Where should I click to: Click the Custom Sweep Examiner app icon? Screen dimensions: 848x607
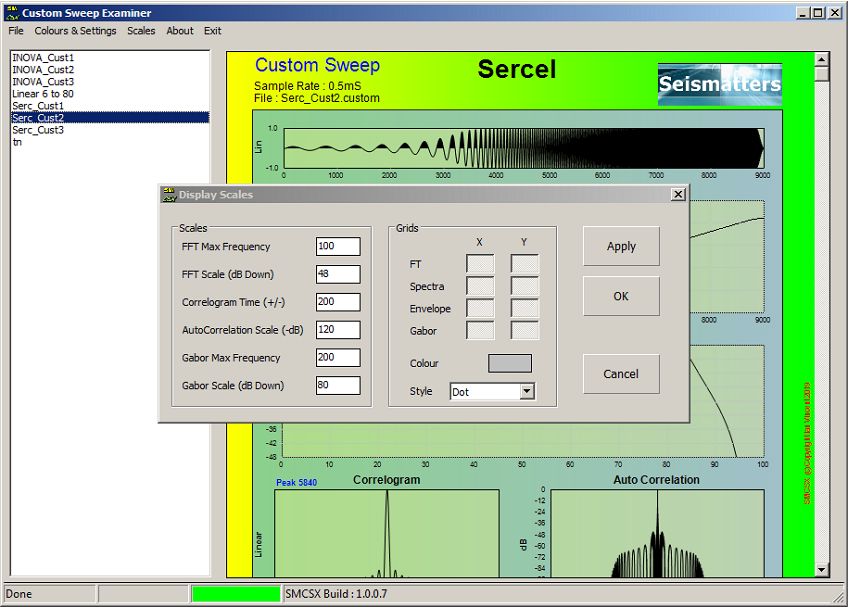click(x=12, y=13)
